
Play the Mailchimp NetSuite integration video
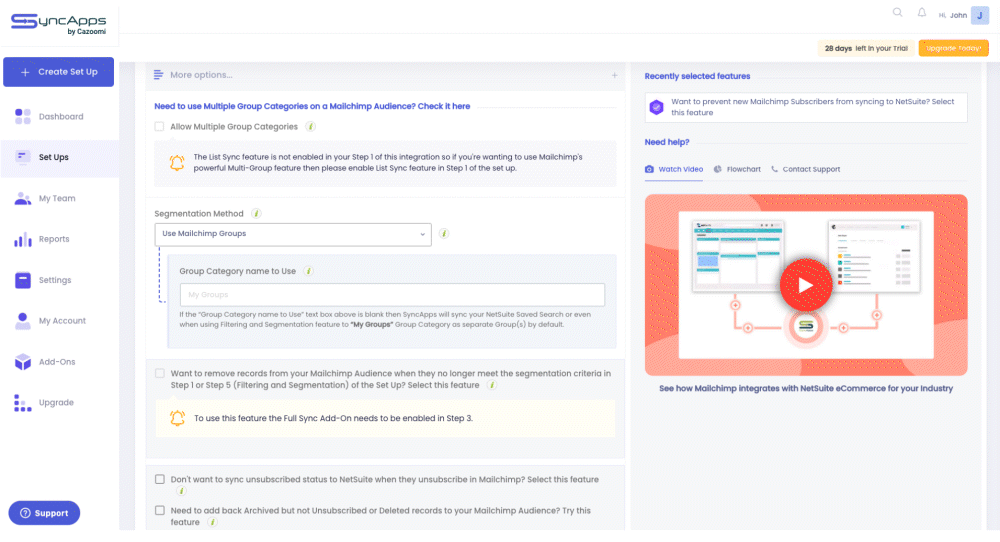pos(805,285)
